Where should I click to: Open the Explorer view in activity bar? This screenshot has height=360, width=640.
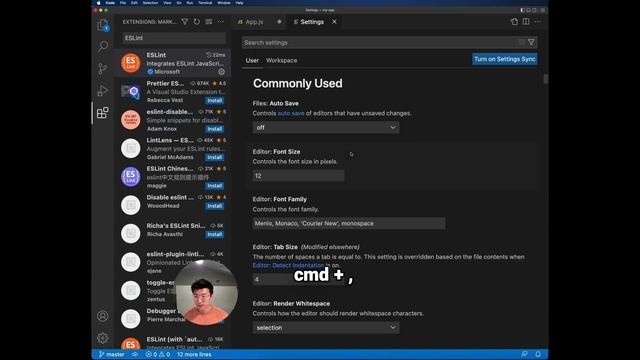[103, 25]
